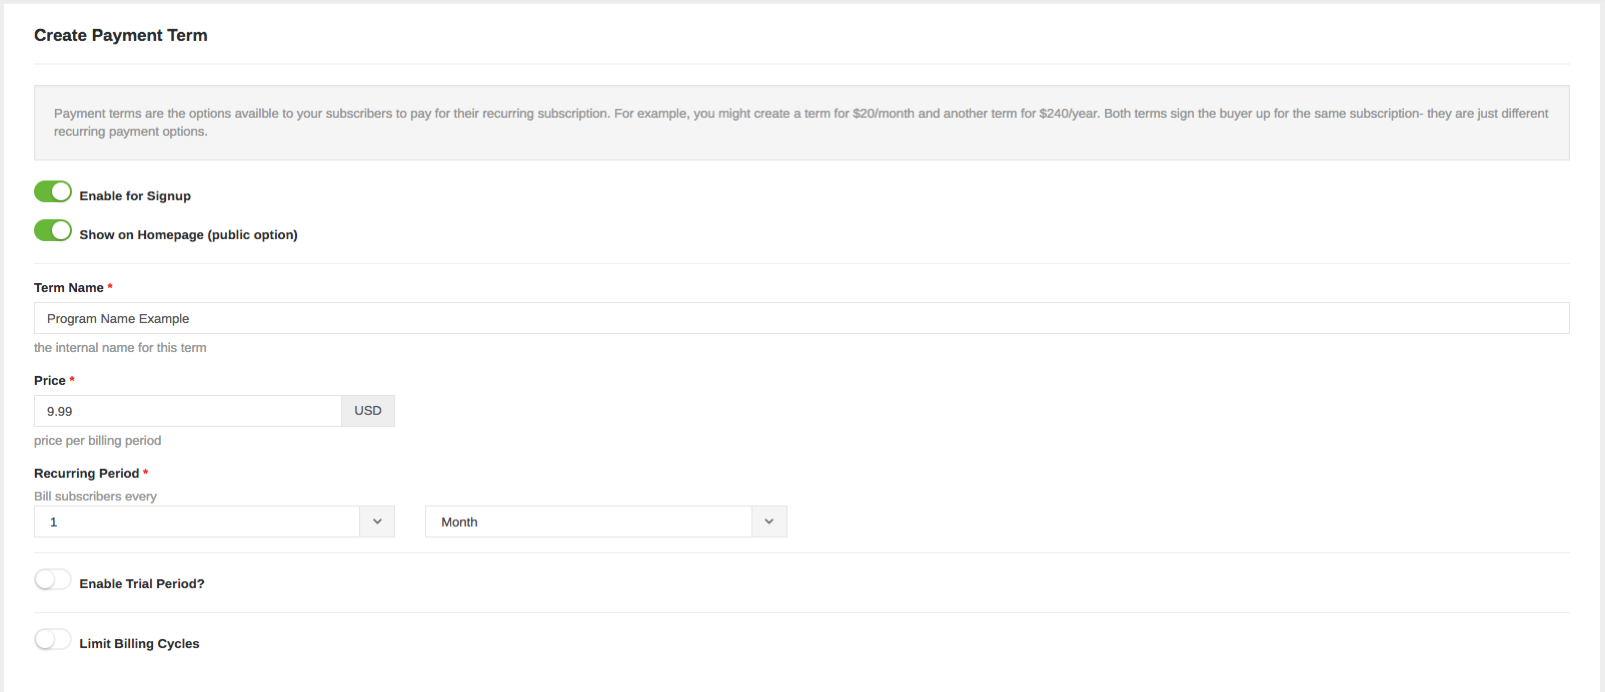
Task: Enable the Trial Period switch
Action: point(53,579)
